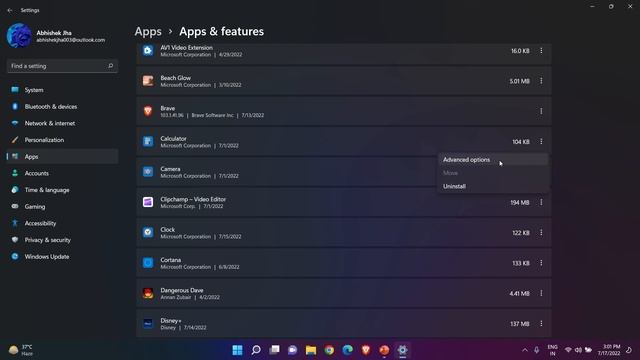640x360 pixels.
Task: Open the weather widget showing 37°C
Action: coord(21,350)
